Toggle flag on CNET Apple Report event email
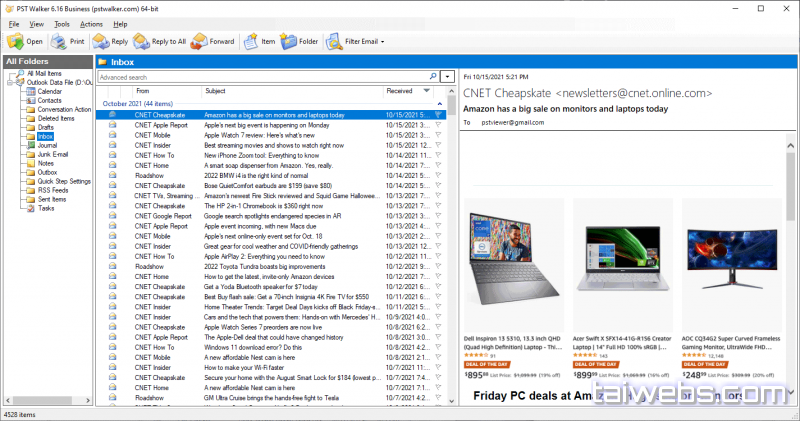800x421 pixels. click(438, 125)
